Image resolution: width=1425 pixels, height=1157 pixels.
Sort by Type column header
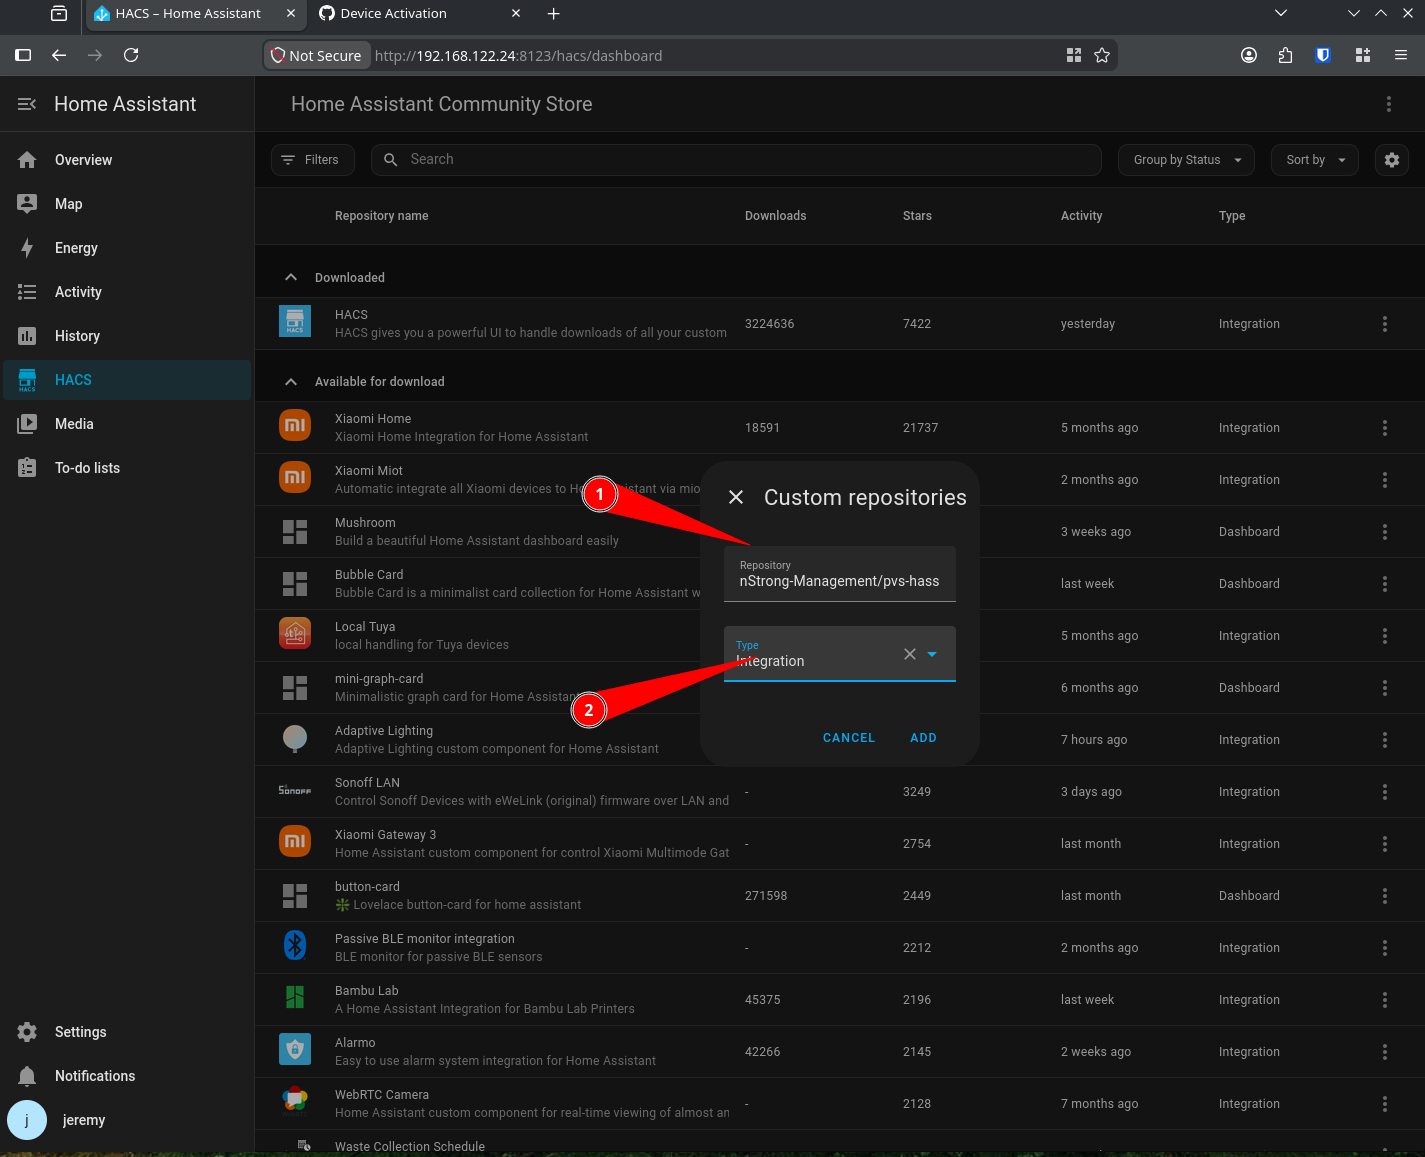(1232, 216)
